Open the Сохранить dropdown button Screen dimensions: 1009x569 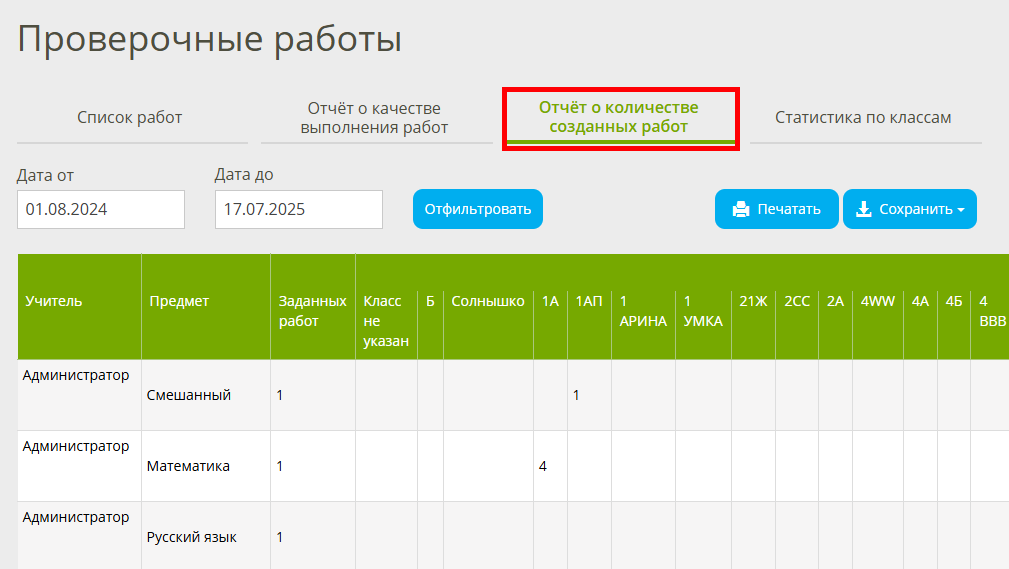910,209
